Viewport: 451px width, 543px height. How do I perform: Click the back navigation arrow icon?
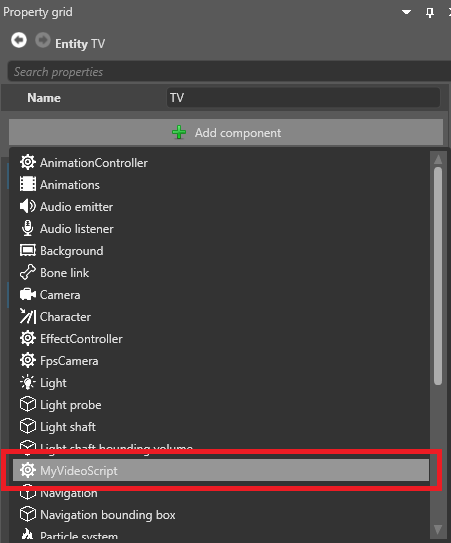tap(19, 40)
